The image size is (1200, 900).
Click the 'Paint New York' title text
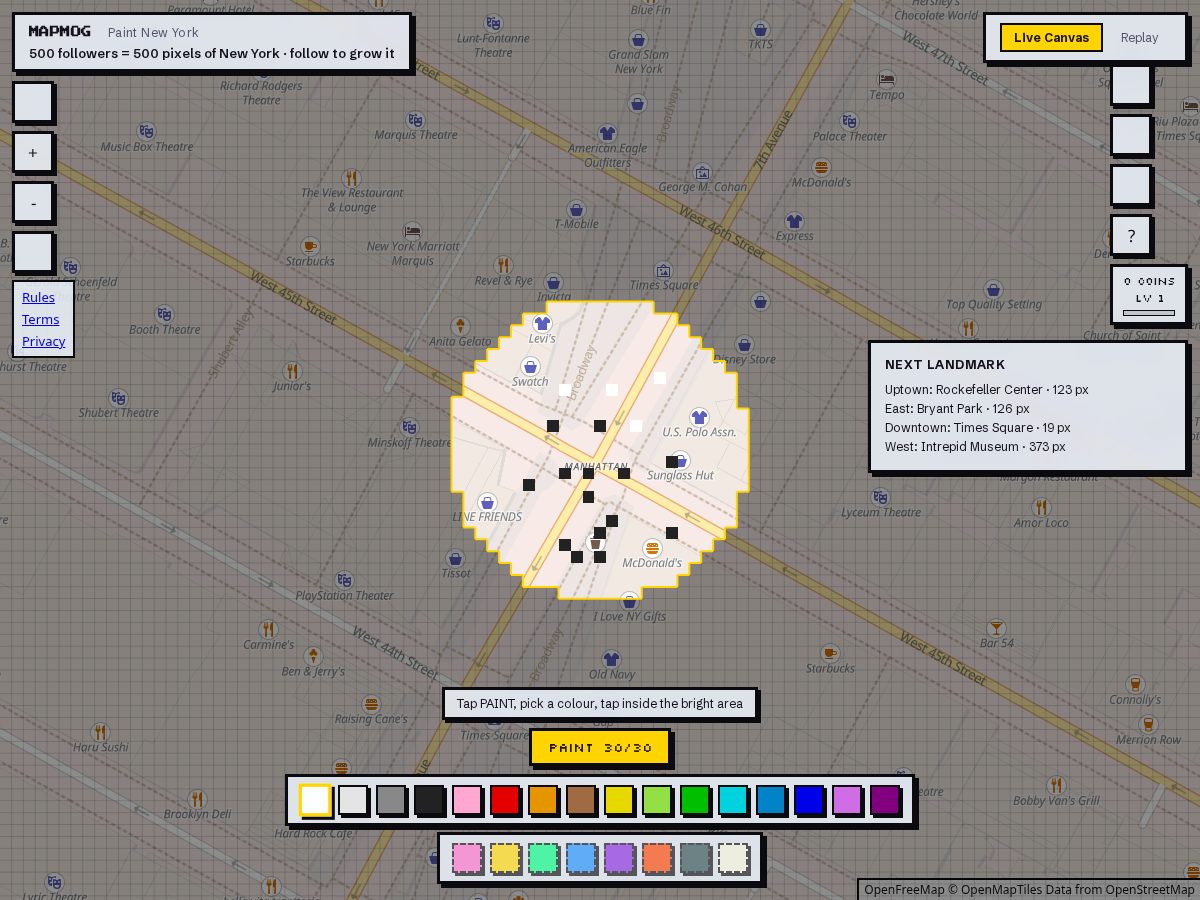coord(153,32)
